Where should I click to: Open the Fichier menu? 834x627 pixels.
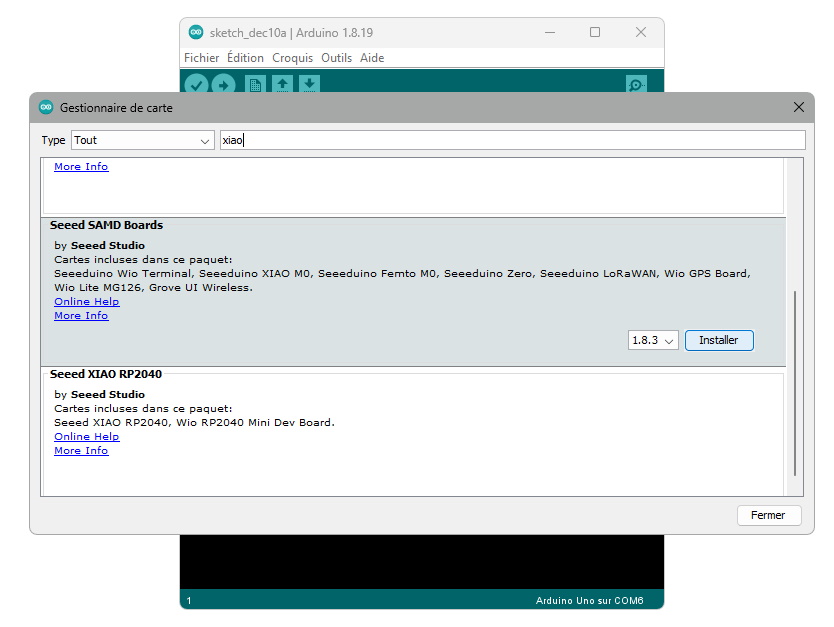click(201, 58)
